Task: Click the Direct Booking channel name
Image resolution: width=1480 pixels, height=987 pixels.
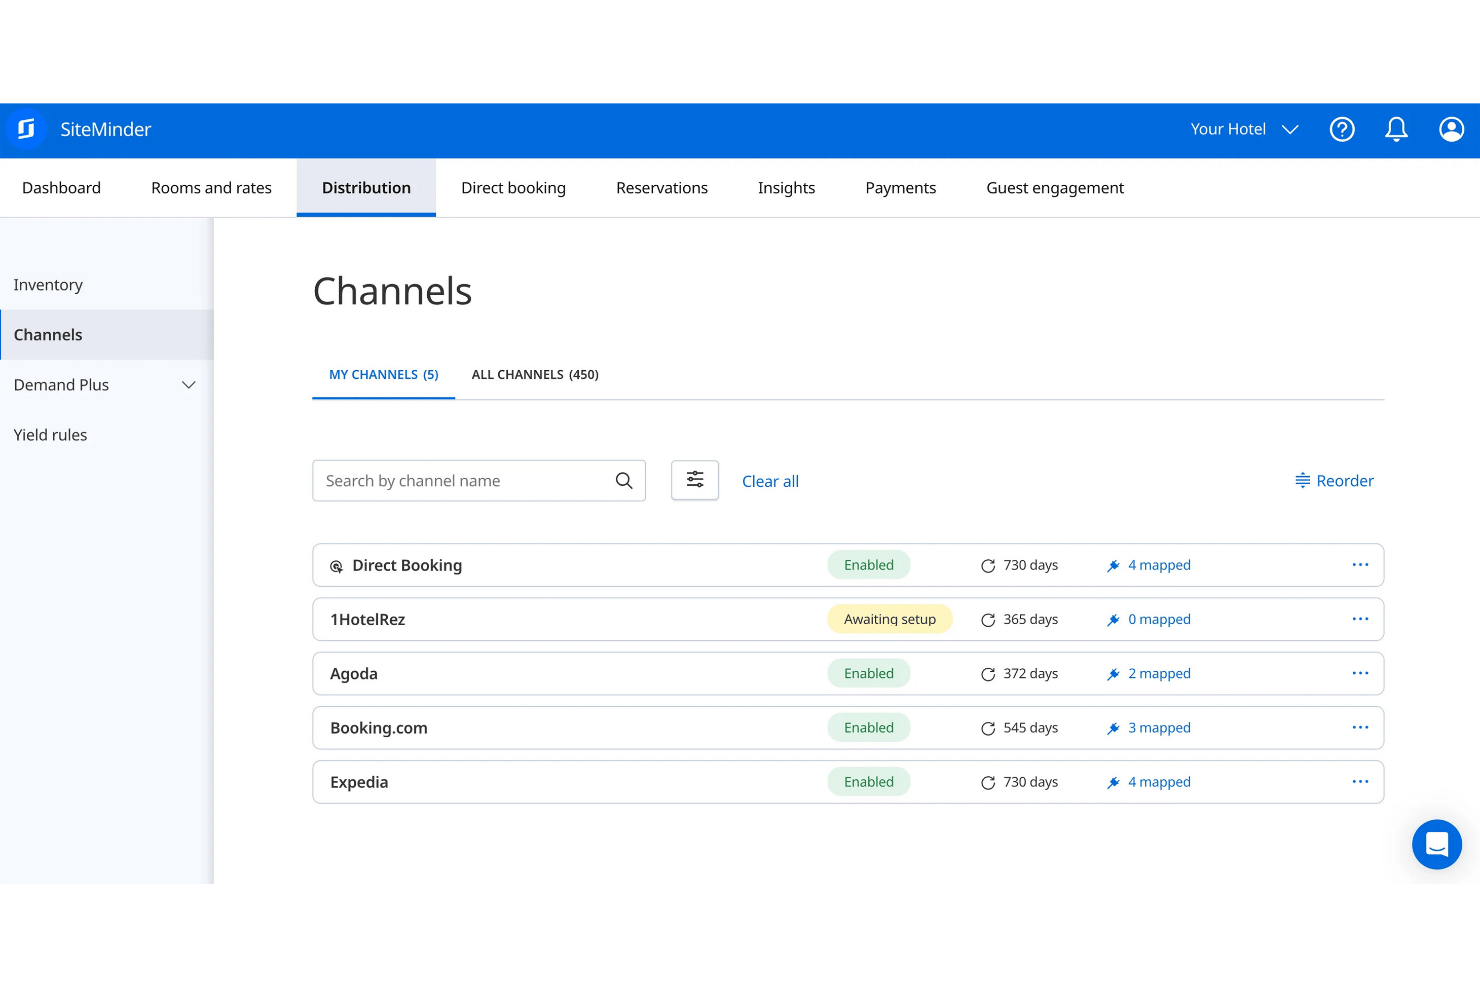Action: pyautogui.click(x=407, y=565)
